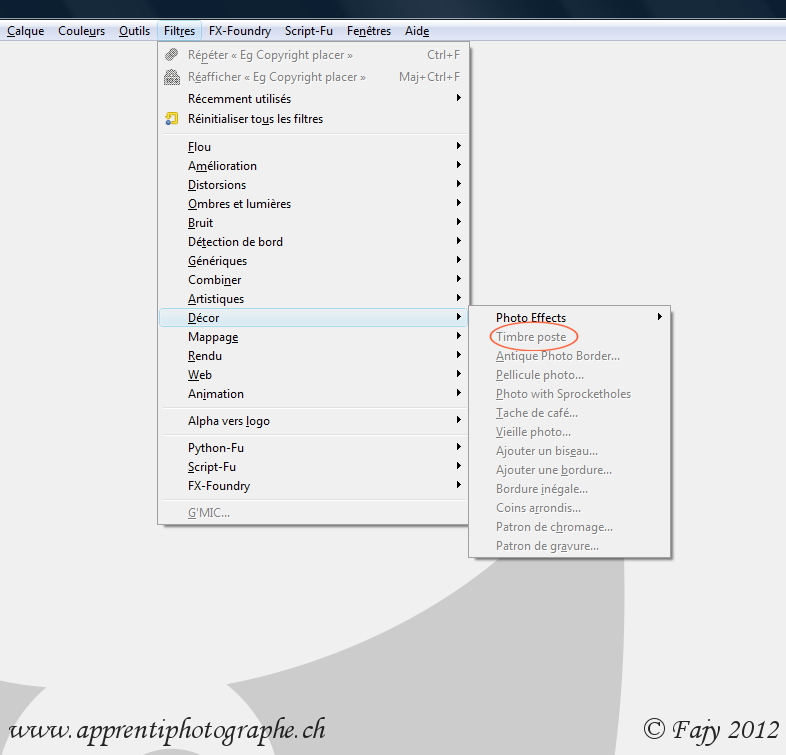Choose Antique Photo Border filter

point(557,356)
